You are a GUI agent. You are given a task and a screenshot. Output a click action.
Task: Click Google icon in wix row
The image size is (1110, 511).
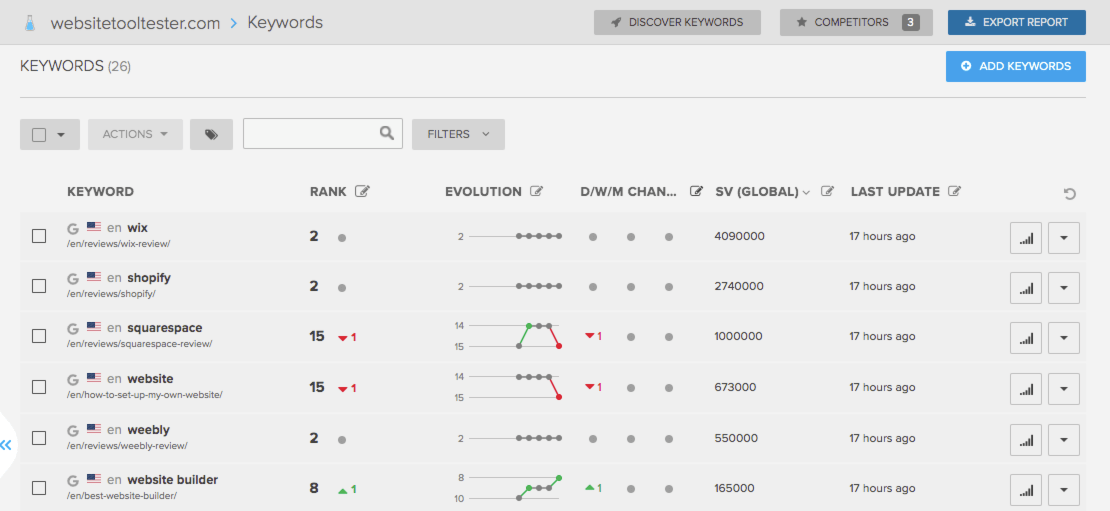pos(72,228)
